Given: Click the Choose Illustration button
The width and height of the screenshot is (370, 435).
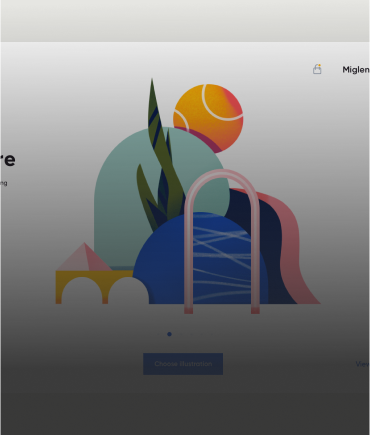Looking at the screenshot, I should point(183,364).
